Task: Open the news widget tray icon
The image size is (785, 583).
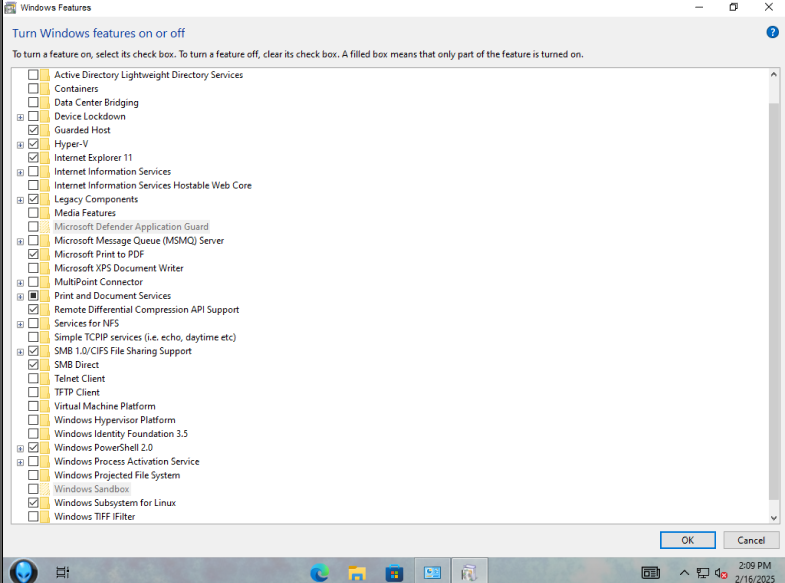Action: 650,572
